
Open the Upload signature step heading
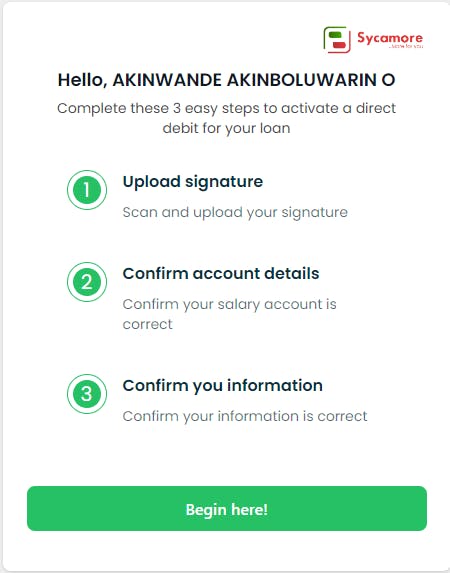click(193, 182)
